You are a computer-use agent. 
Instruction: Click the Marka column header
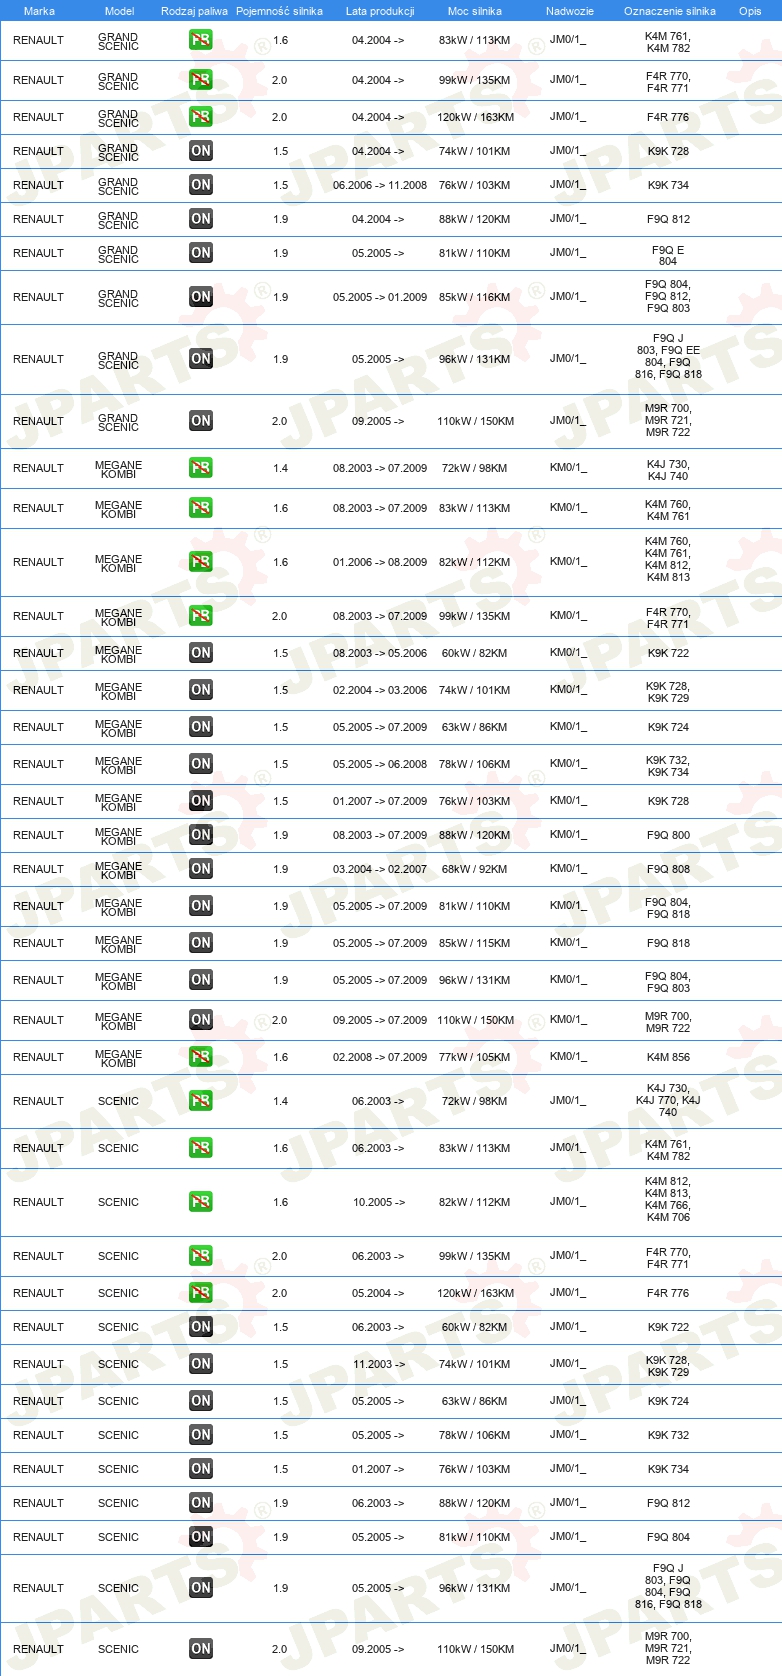click(39, 11)
